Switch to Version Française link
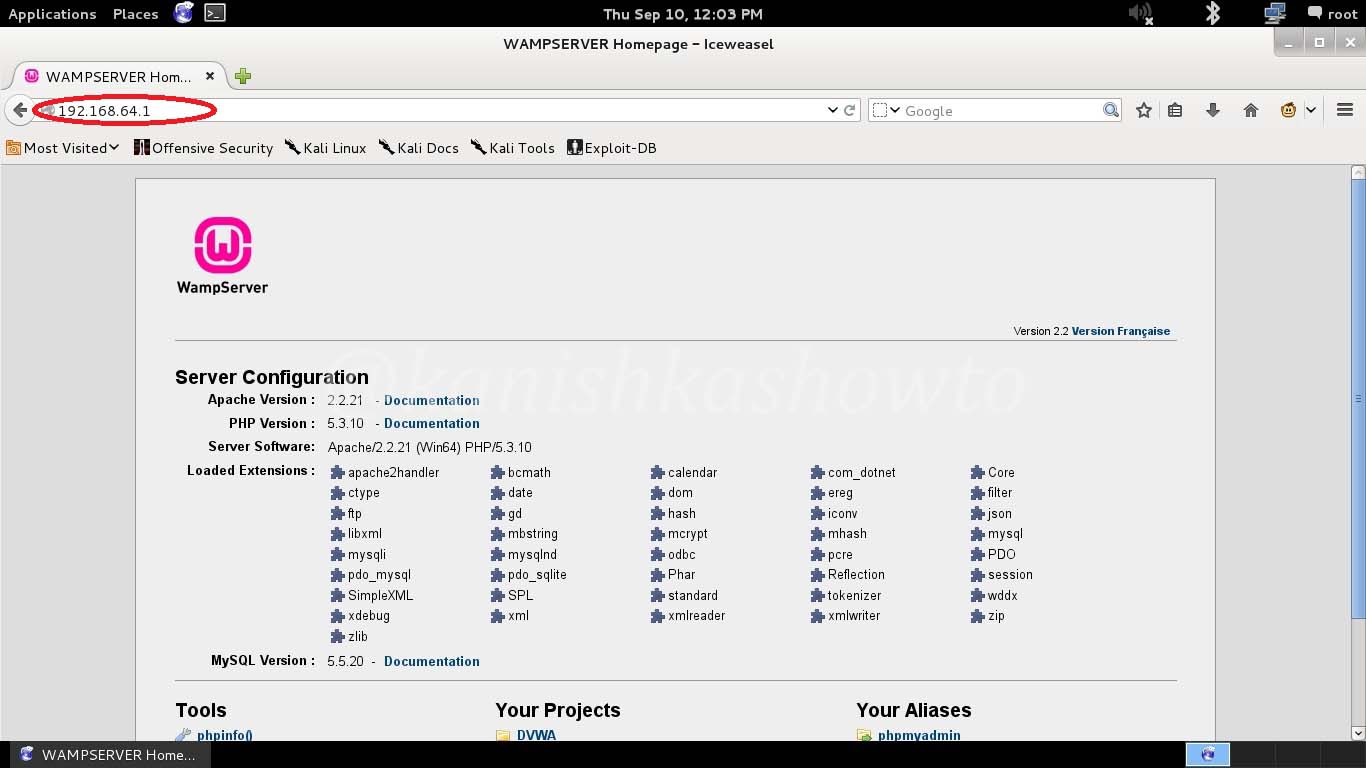The height and width of the screenshot is (768, 1366). click(x=1120, y=331)
